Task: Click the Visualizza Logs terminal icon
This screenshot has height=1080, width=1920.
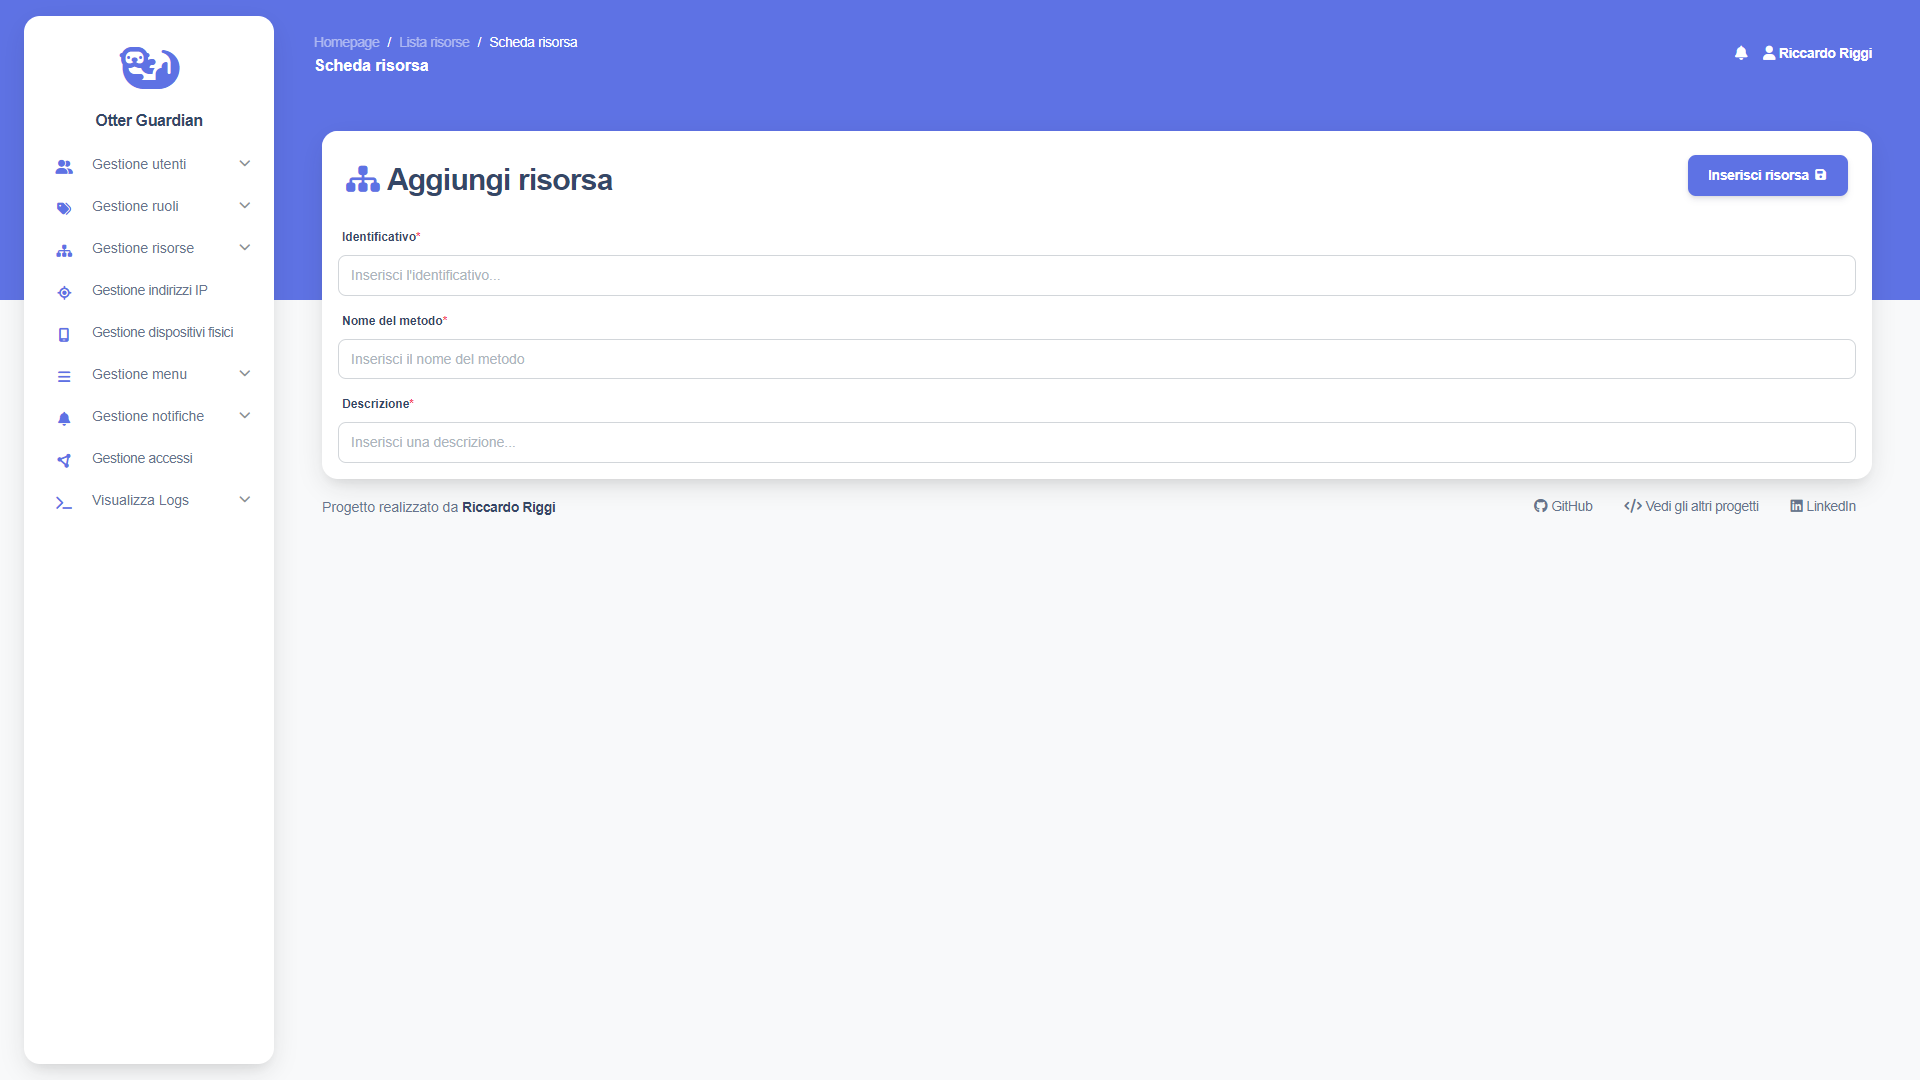Action: 64,502
